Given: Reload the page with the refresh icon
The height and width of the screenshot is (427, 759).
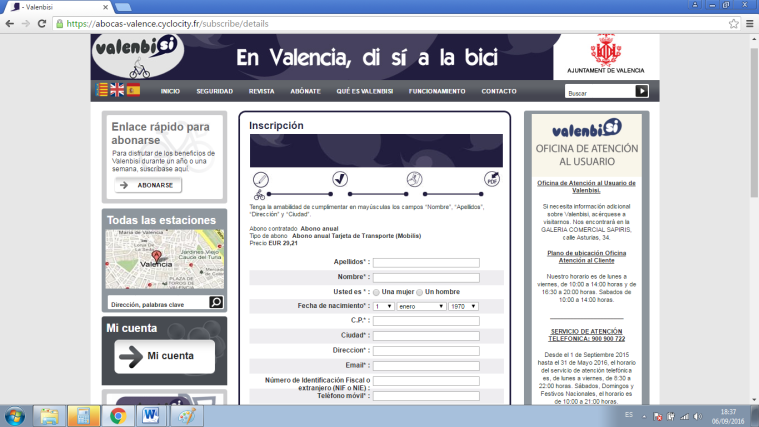Looking at the screenshot, I should (42, 24).
